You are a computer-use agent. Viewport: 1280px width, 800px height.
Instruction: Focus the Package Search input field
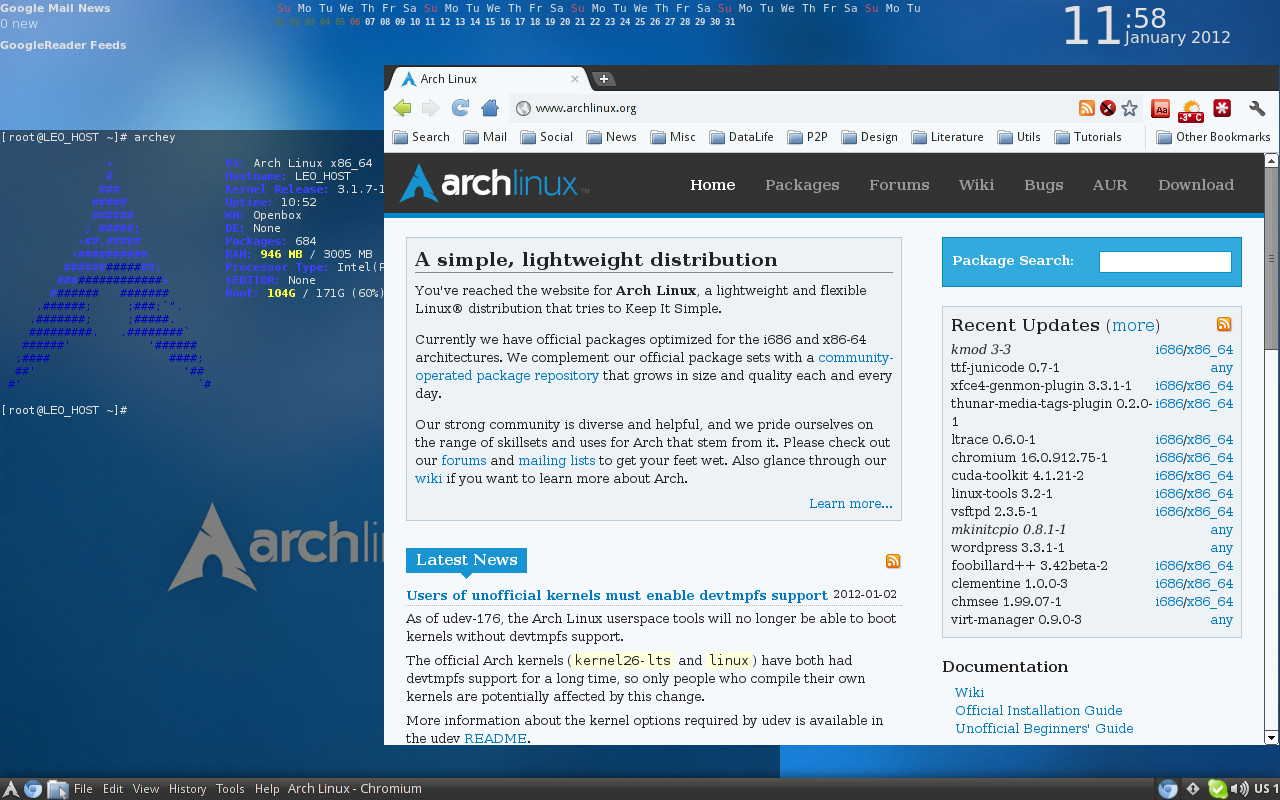[x=1165, y=262]
